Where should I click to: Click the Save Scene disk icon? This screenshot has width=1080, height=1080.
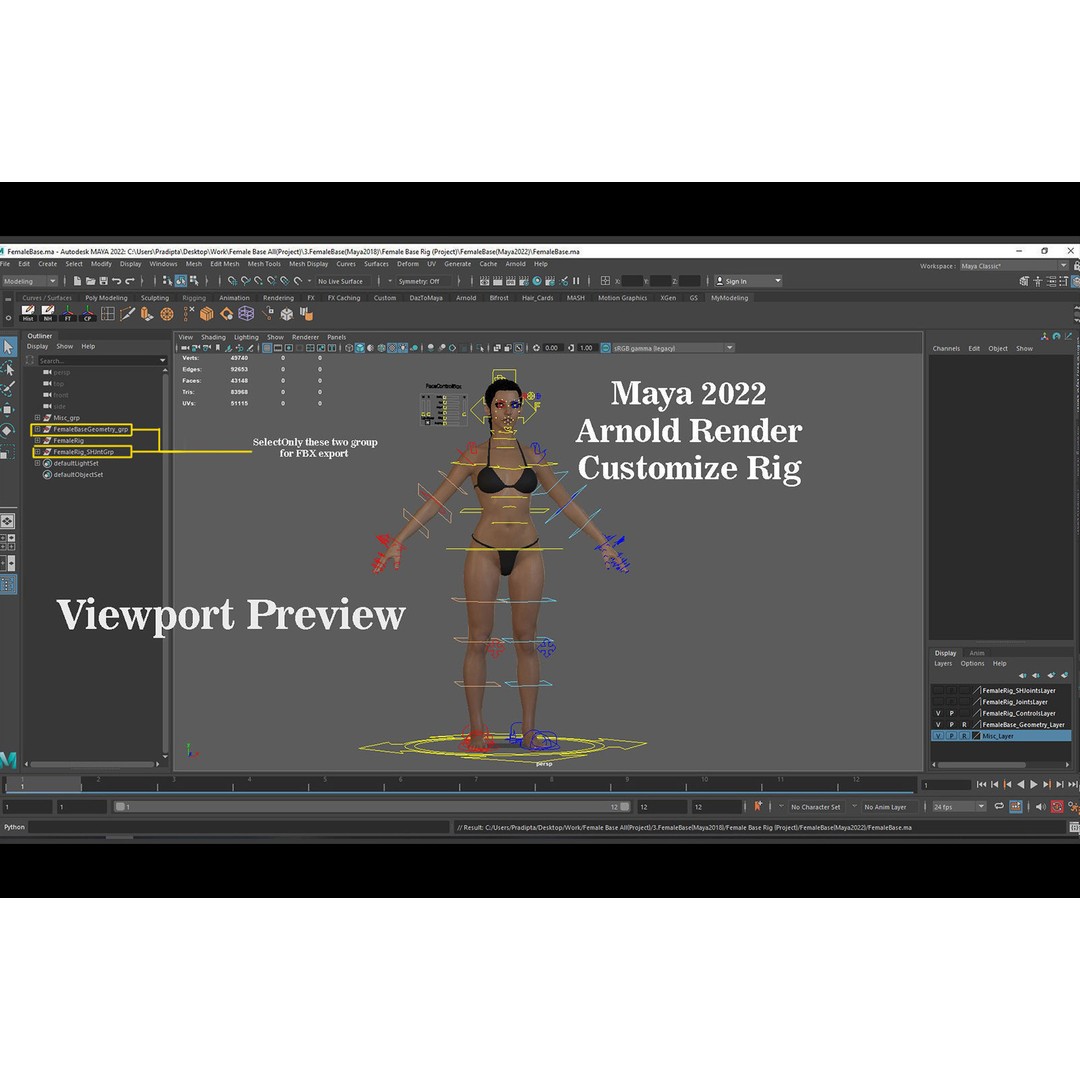[103, 281]
